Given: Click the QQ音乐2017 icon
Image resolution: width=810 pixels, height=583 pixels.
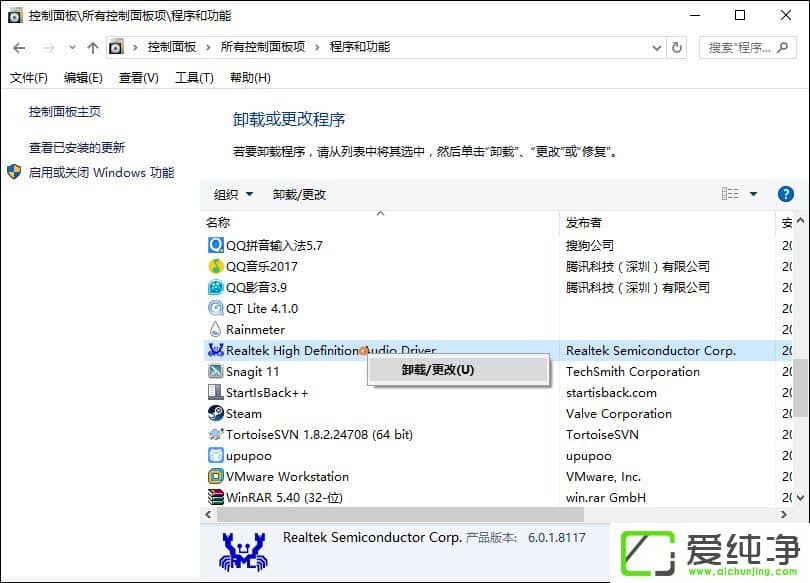Looking at the screenshot, I should coord(216,266).
